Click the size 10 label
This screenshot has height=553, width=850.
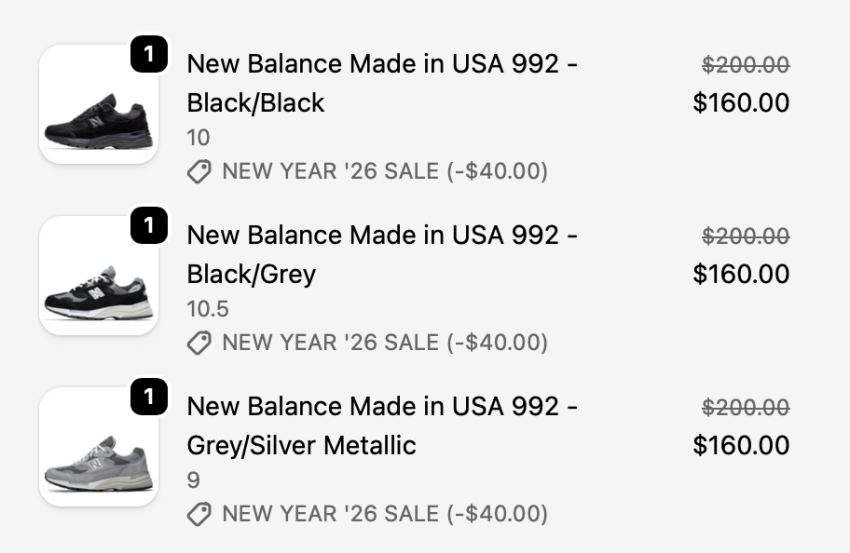[x=198, y=138]
